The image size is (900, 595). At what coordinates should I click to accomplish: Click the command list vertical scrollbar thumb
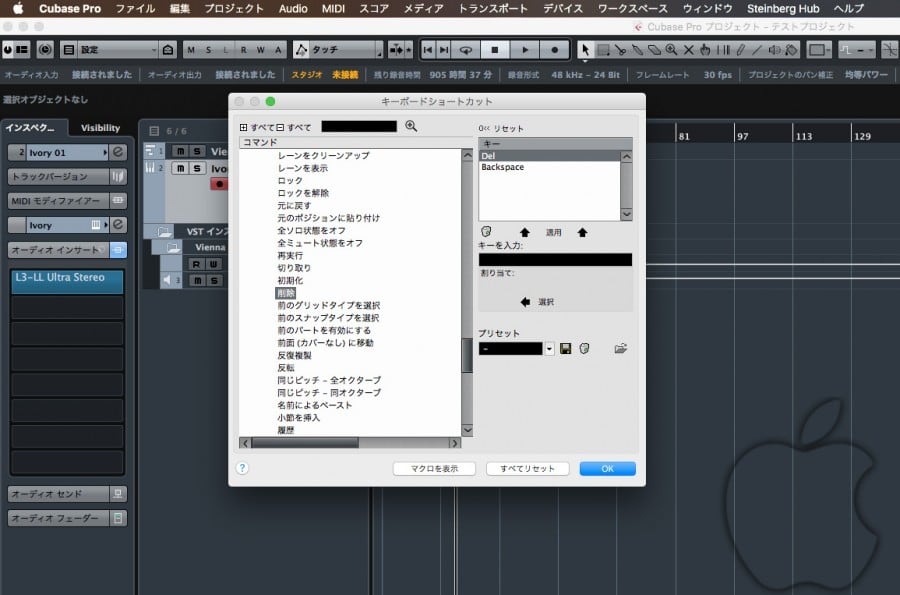(x=467, y=355)
